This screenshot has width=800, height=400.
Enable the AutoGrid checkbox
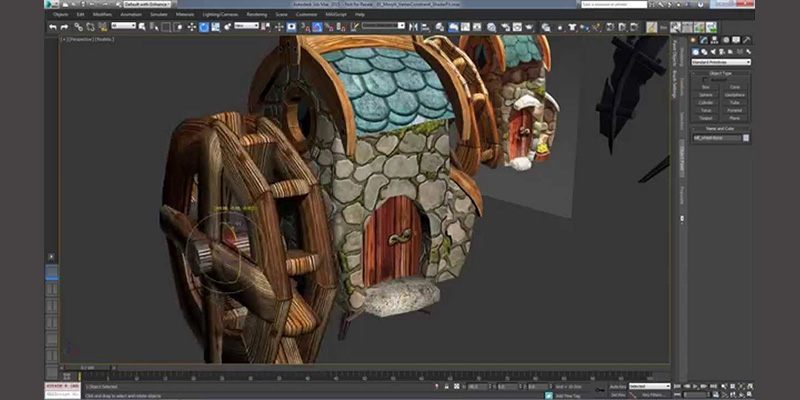pos(705,80)
